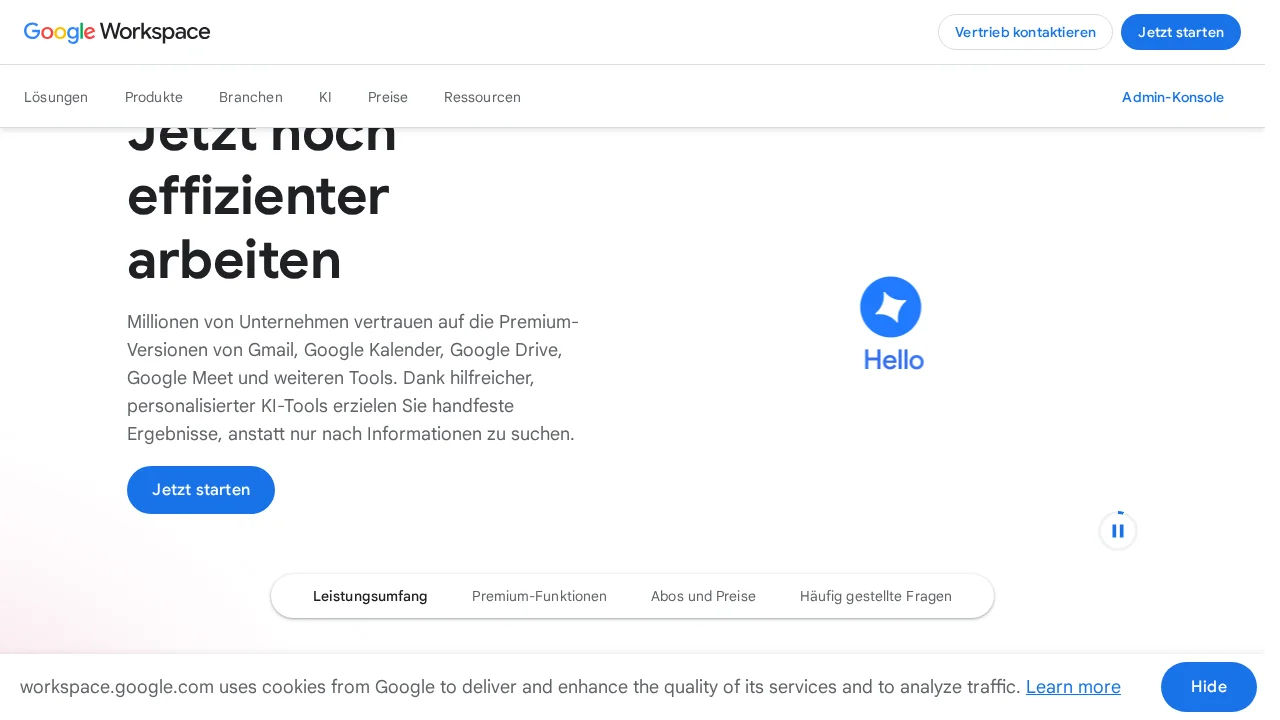Viewport: 1280px width, 720px height.
Task: Open the Produkte menu
Action: (154, 97)
